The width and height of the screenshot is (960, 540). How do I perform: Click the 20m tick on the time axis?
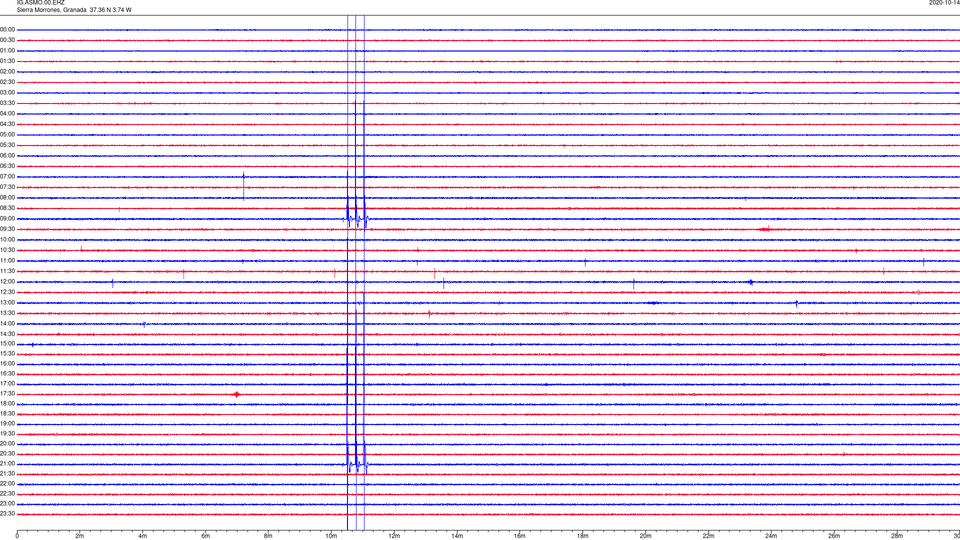645,536
